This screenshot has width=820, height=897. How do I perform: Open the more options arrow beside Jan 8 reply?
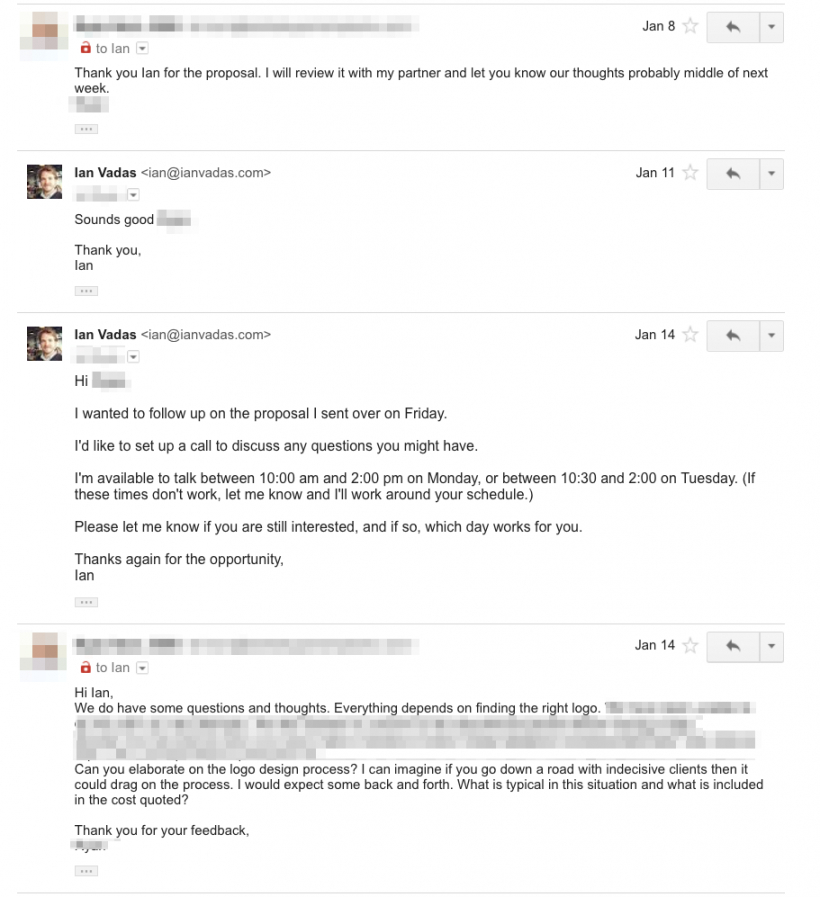pyautogui.click(x=770, y=27)
